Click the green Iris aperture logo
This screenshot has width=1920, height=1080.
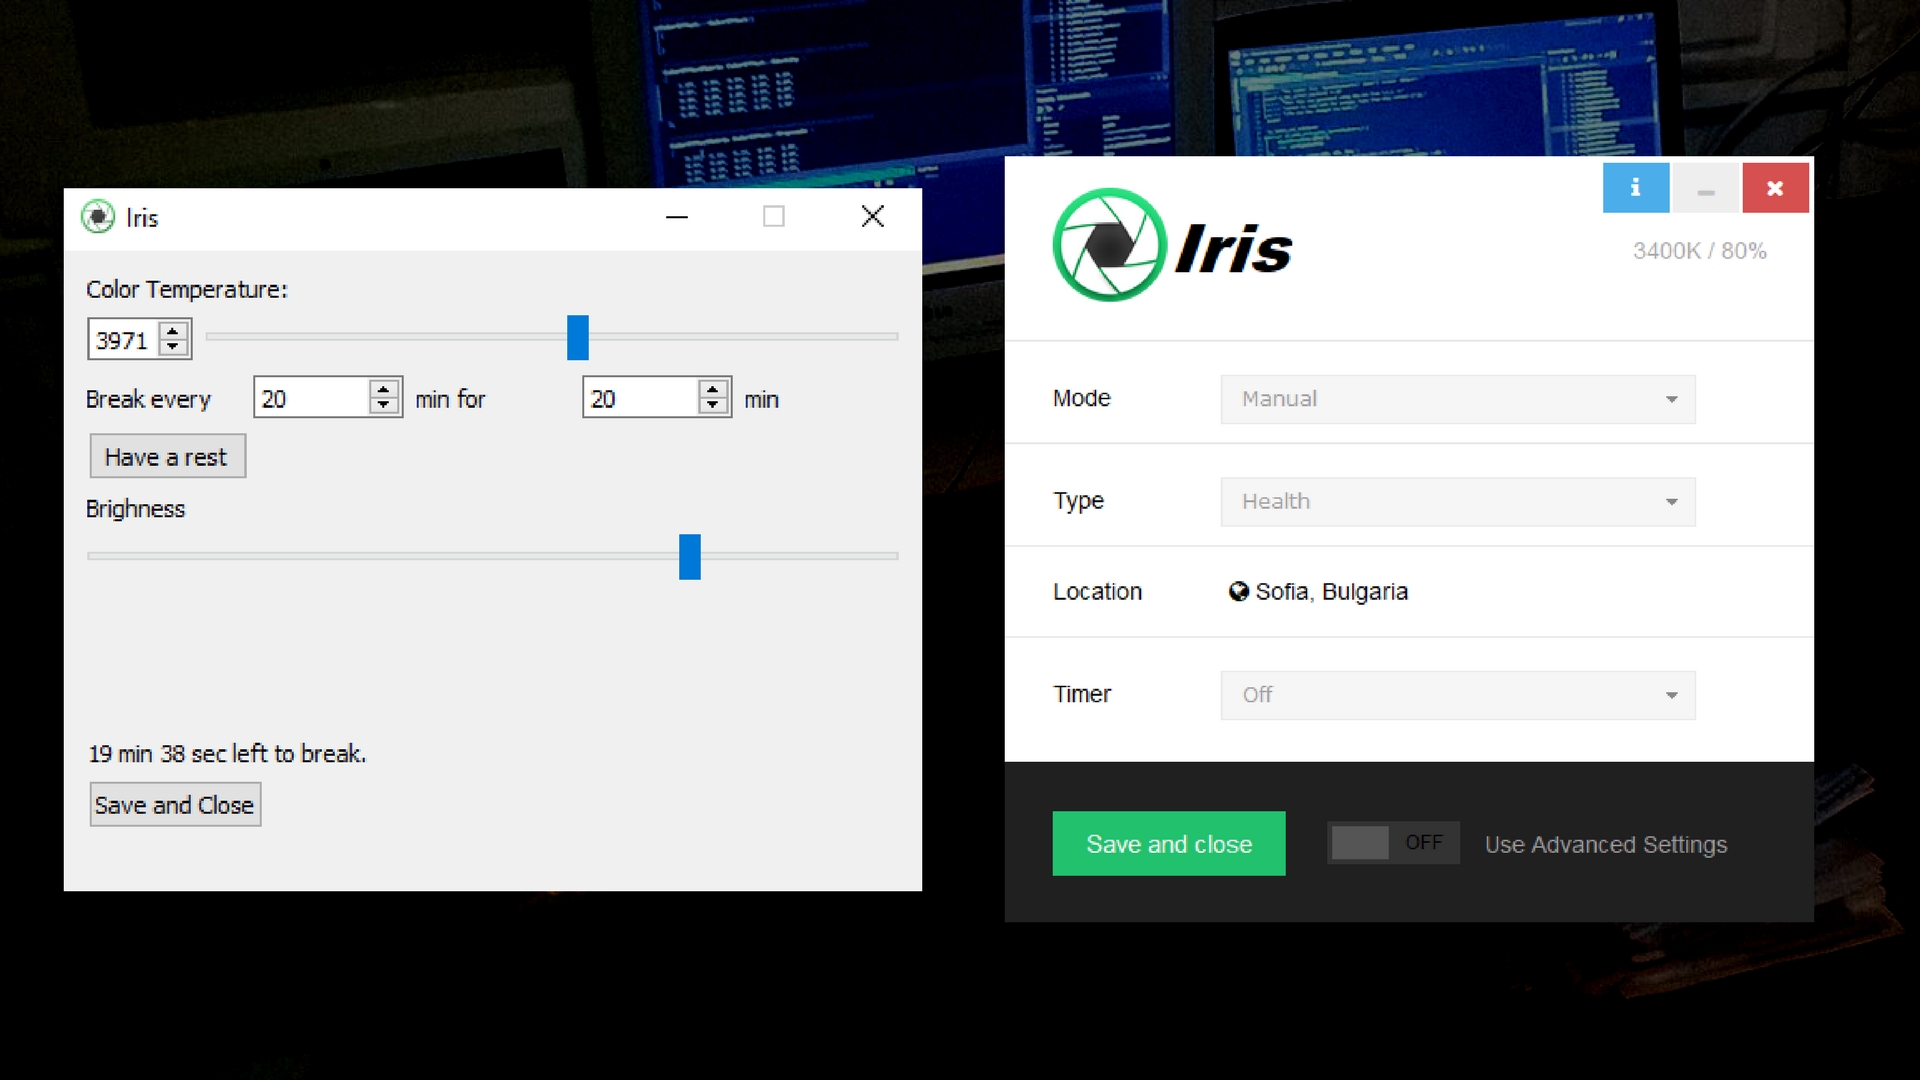tap(1109, 245)
